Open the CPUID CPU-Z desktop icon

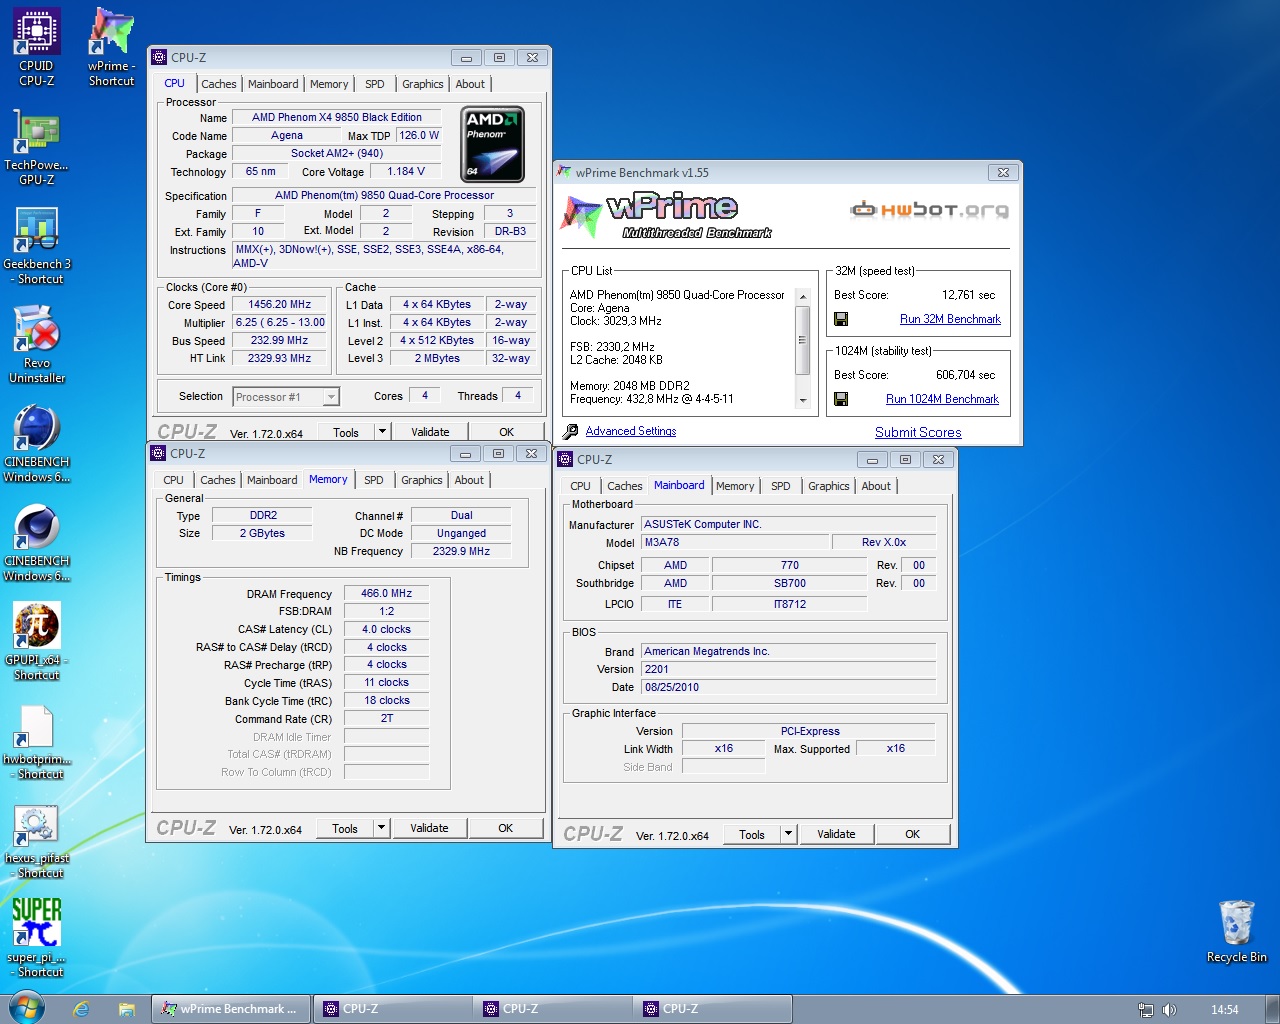point(37,47)
